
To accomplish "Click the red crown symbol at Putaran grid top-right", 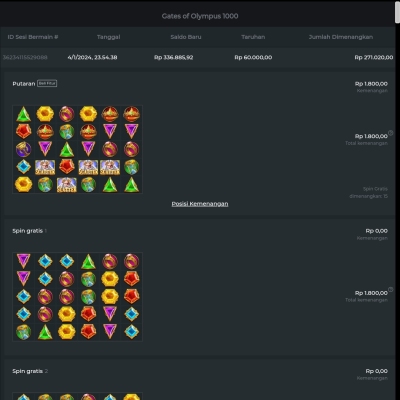I will [x=132, y=114].
